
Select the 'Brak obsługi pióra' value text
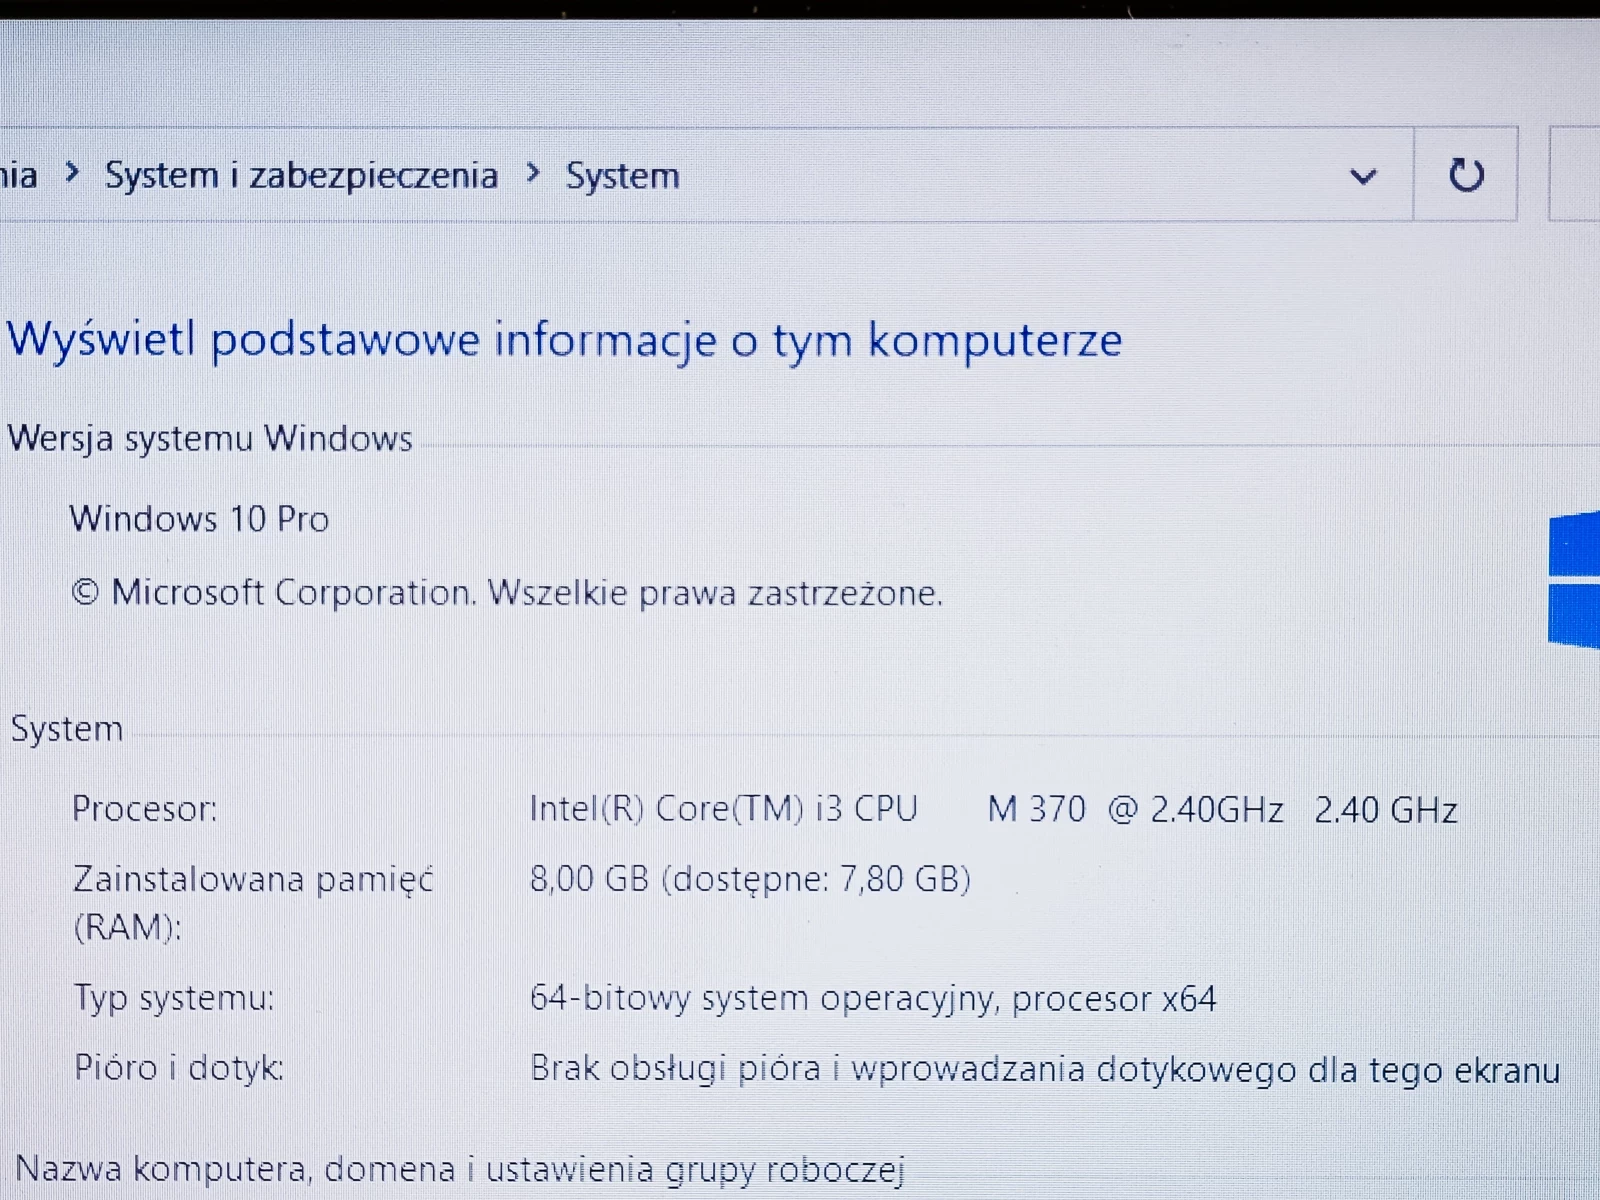click(1045, 1069)
